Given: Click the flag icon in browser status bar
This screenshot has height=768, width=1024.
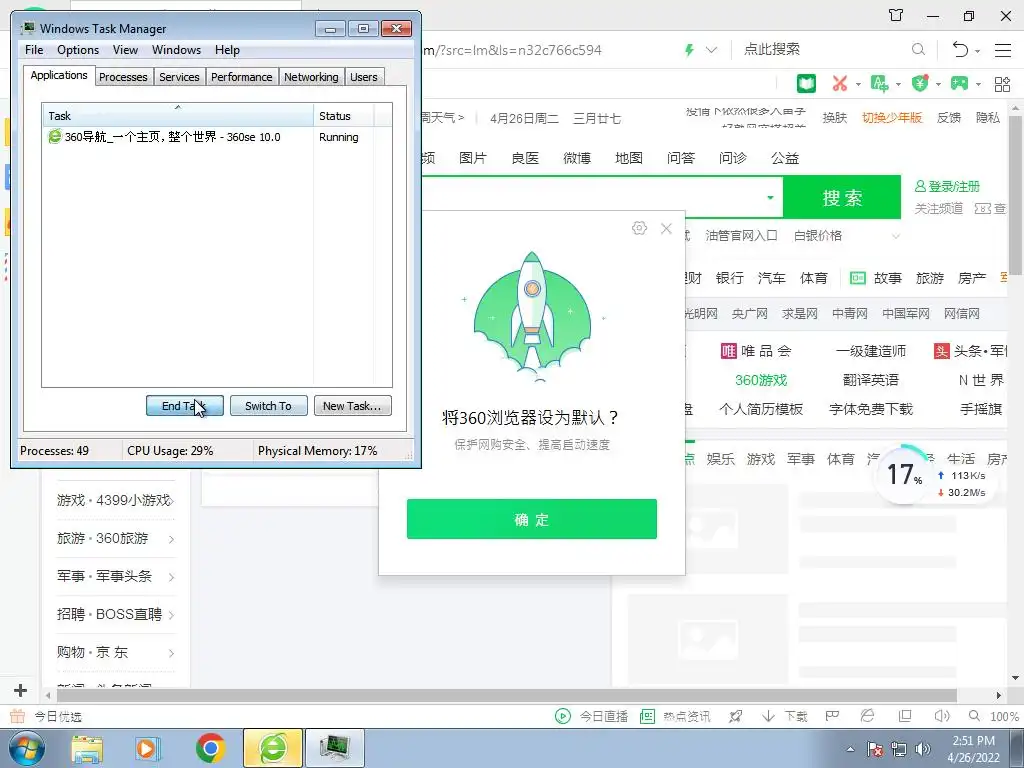Looking at the screenshot, I should (832, 716).
